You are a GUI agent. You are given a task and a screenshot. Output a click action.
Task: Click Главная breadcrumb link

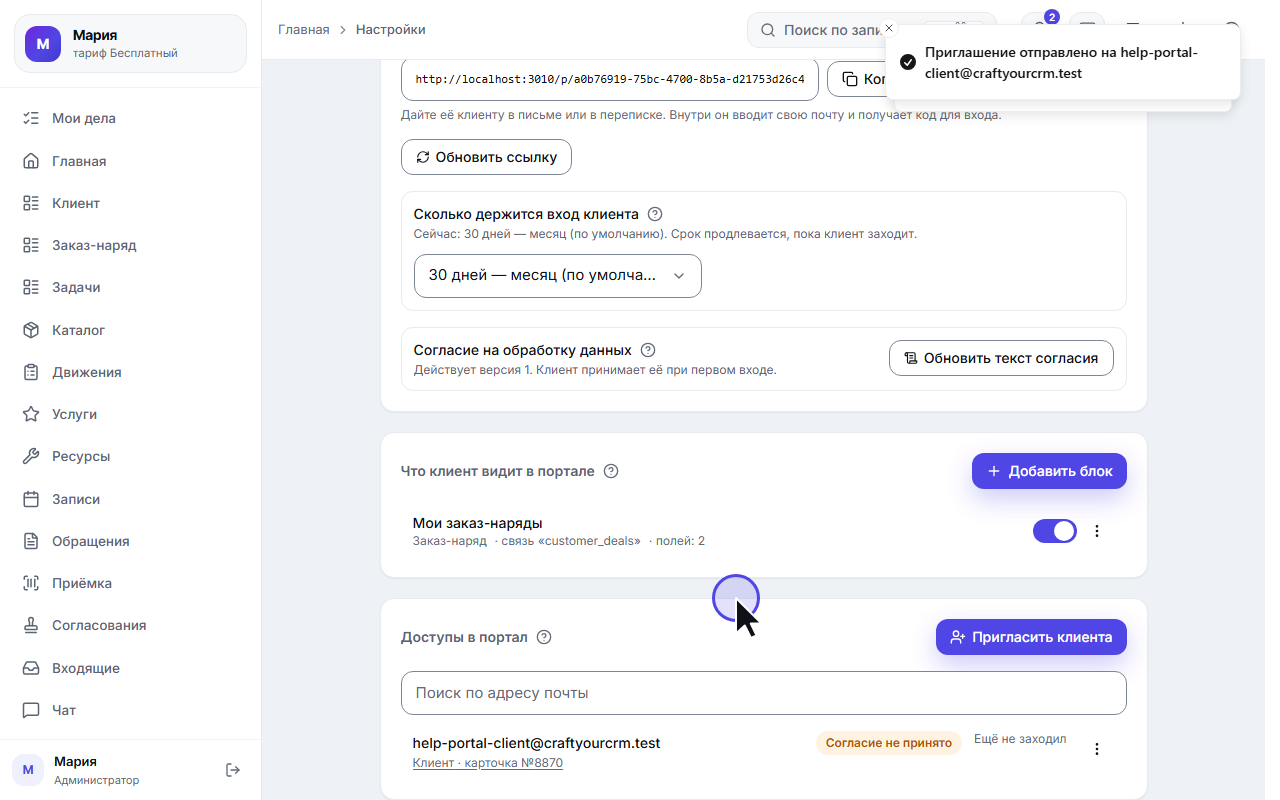coord(303,30)
